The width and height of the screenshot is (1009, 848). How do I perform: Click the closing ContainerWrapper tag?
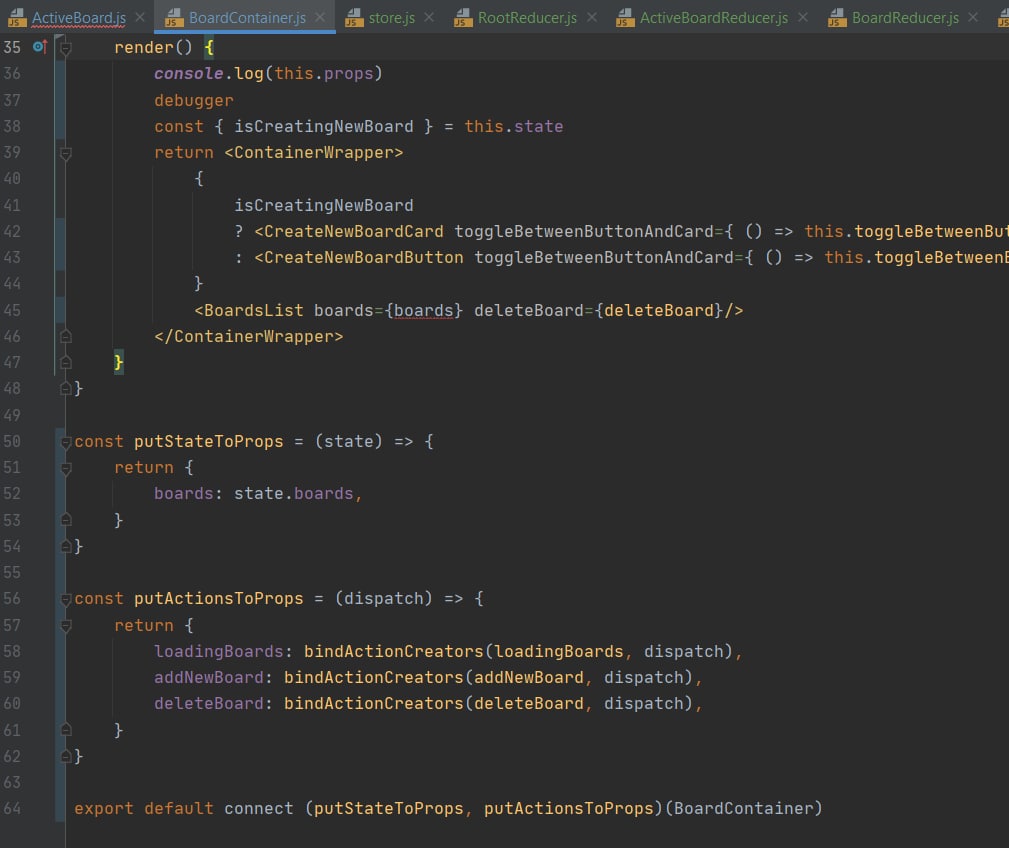pyautogui.click(x=248, y=336)
